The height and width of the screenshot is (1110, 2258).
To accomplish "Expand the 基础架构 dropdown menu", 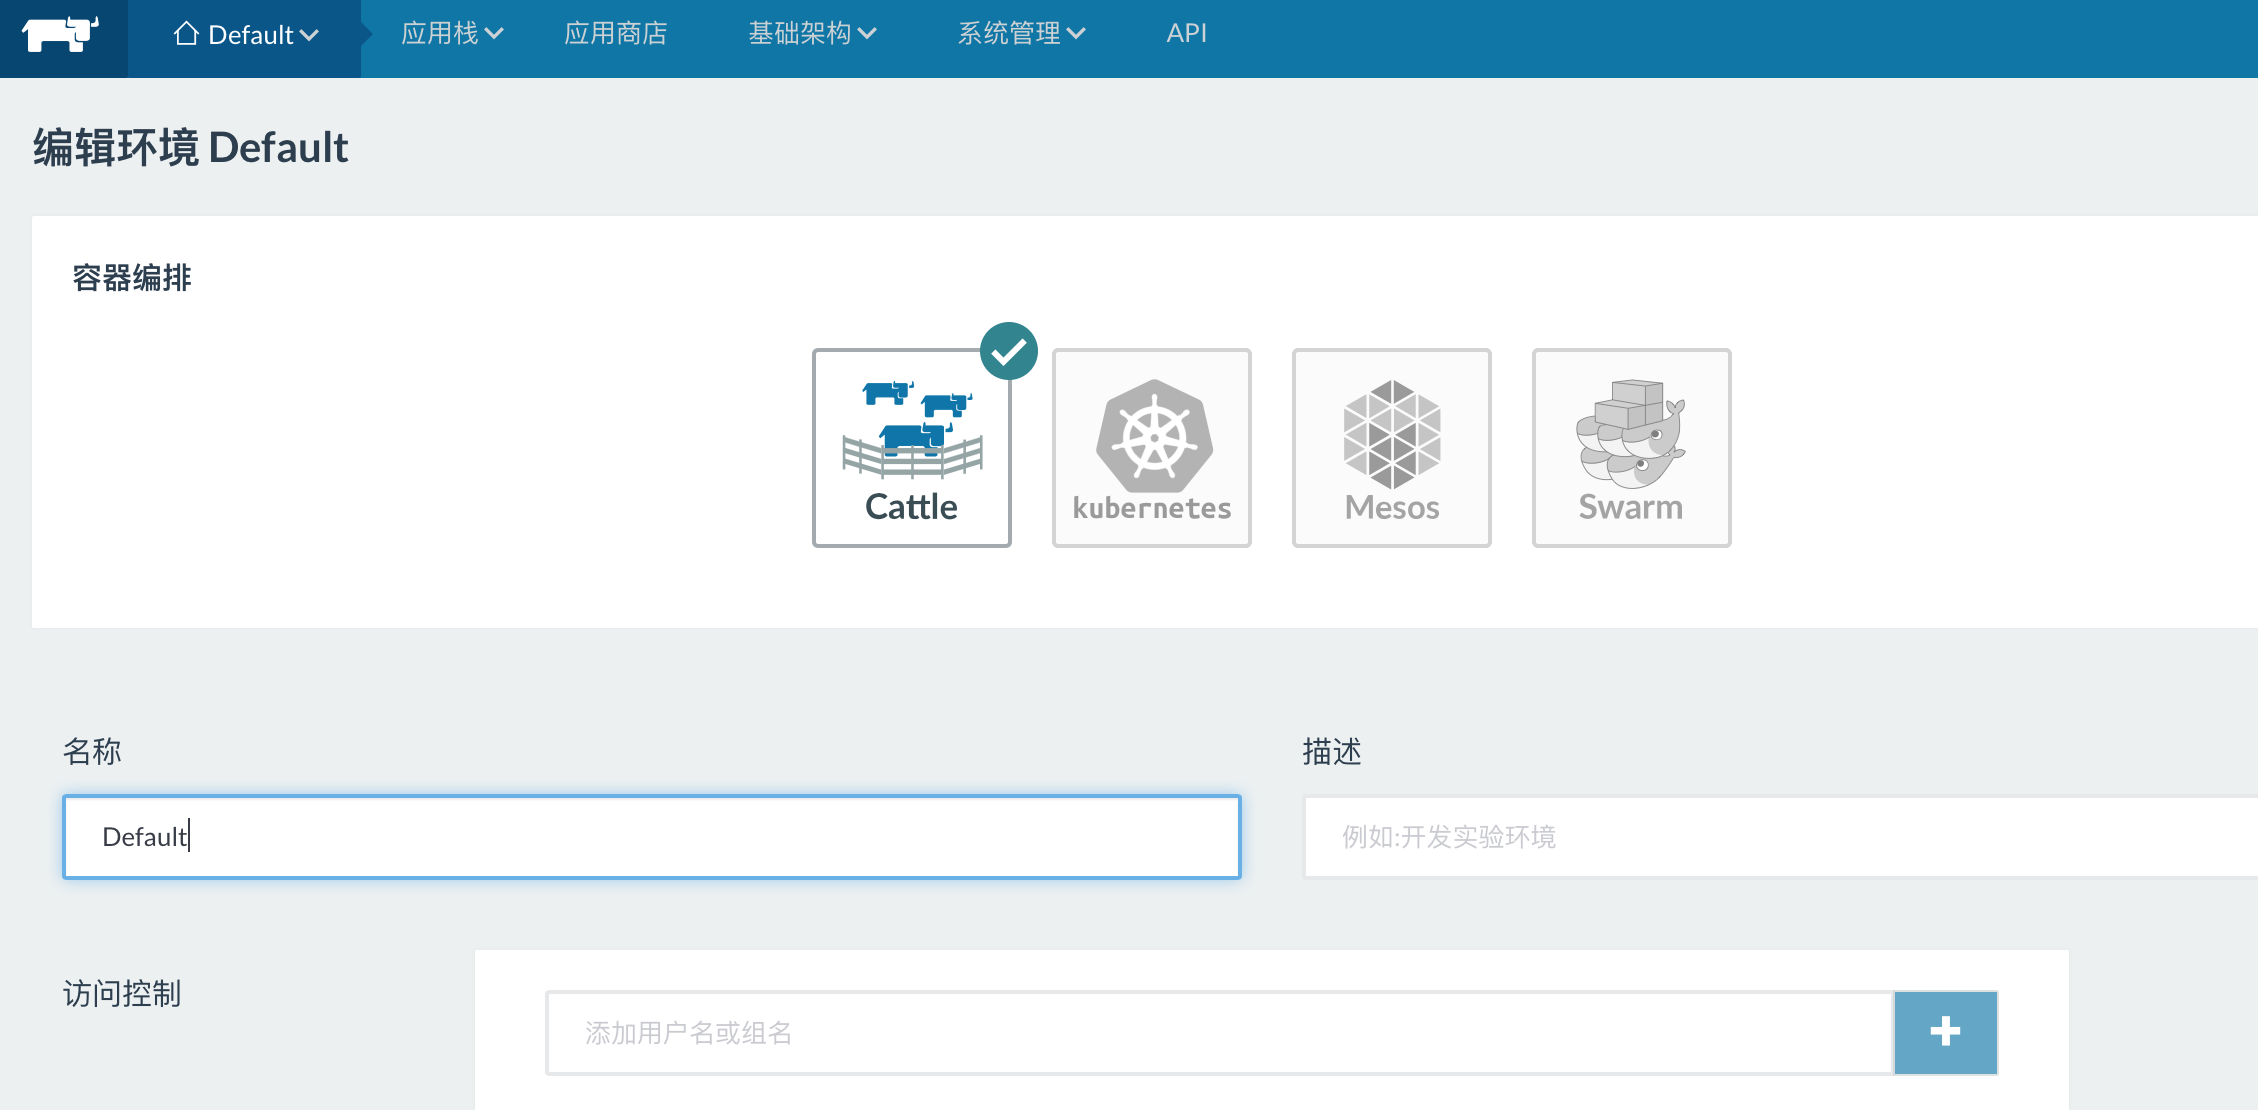I will tap(812, 34).
